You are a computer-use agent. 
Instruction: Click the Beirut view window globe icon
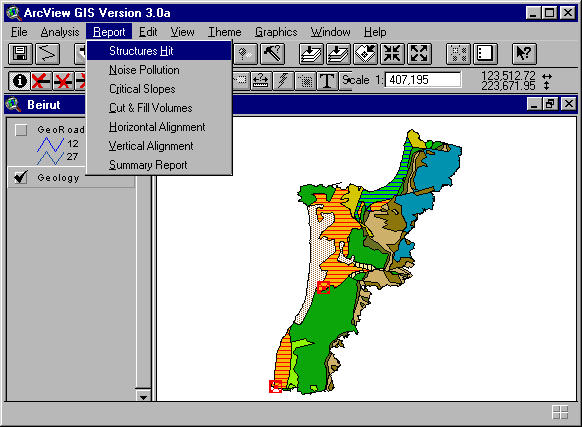point(14,104)
